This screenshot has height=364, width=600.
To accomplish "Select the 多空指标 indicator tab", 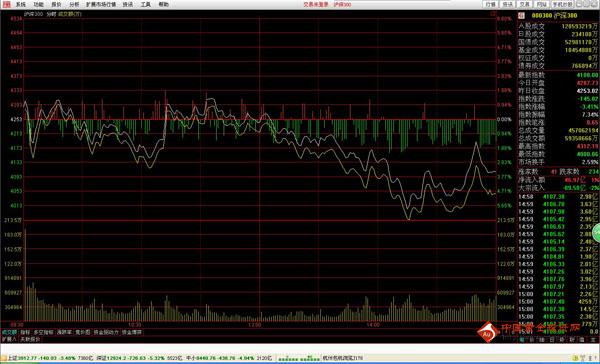I will coord(44,332).
